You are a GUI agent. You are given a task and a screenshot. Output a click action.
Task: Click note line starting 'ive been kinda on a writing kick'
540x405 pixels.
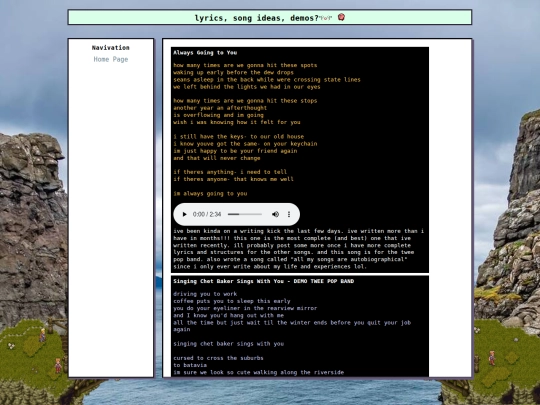point(299,231)
